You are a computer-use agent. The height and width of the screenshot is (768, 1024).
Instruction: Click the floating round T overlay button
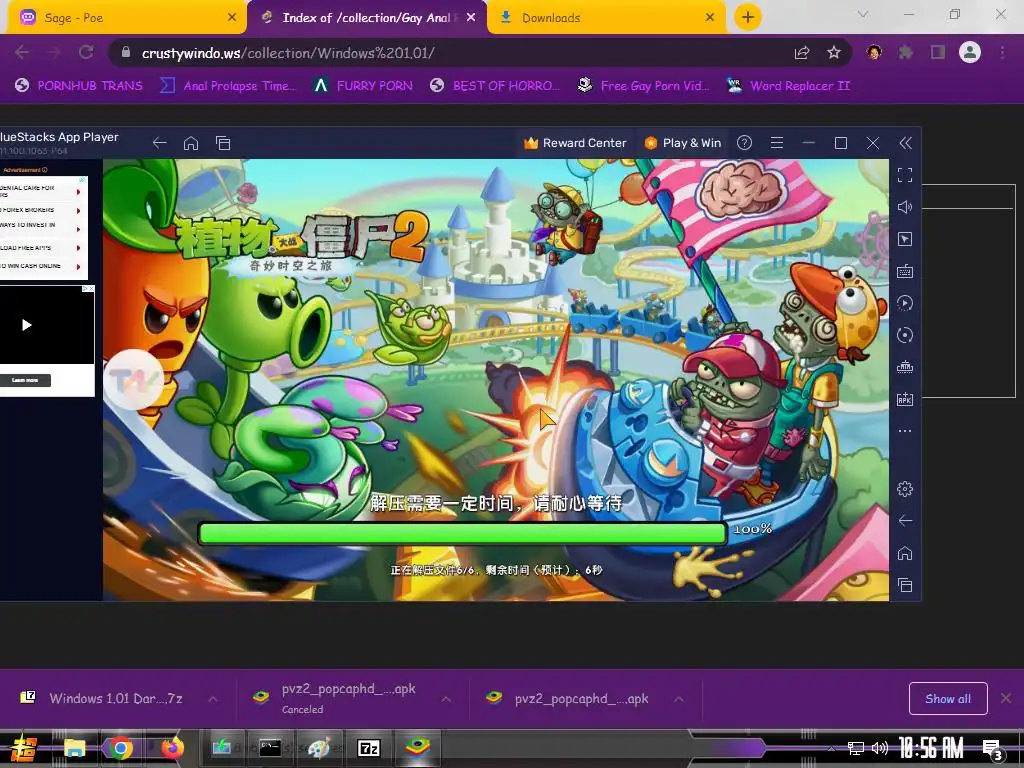(x=134, y=379)
